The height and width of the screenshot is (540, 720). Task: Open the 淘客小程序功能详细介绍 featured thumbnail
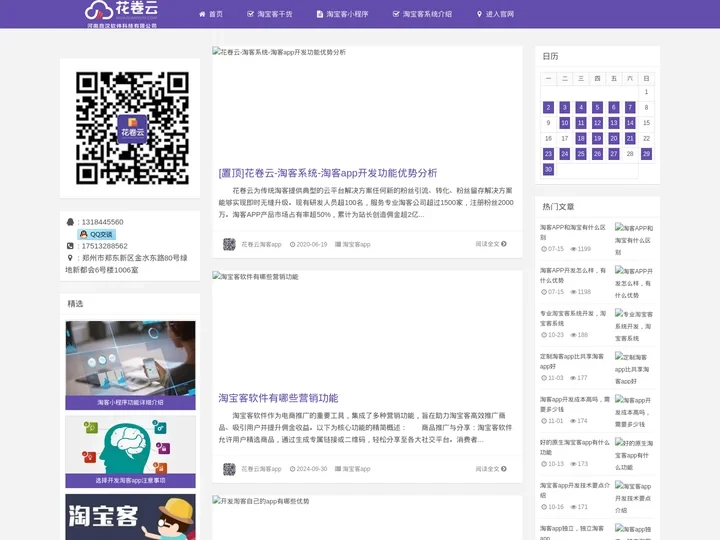130,365
